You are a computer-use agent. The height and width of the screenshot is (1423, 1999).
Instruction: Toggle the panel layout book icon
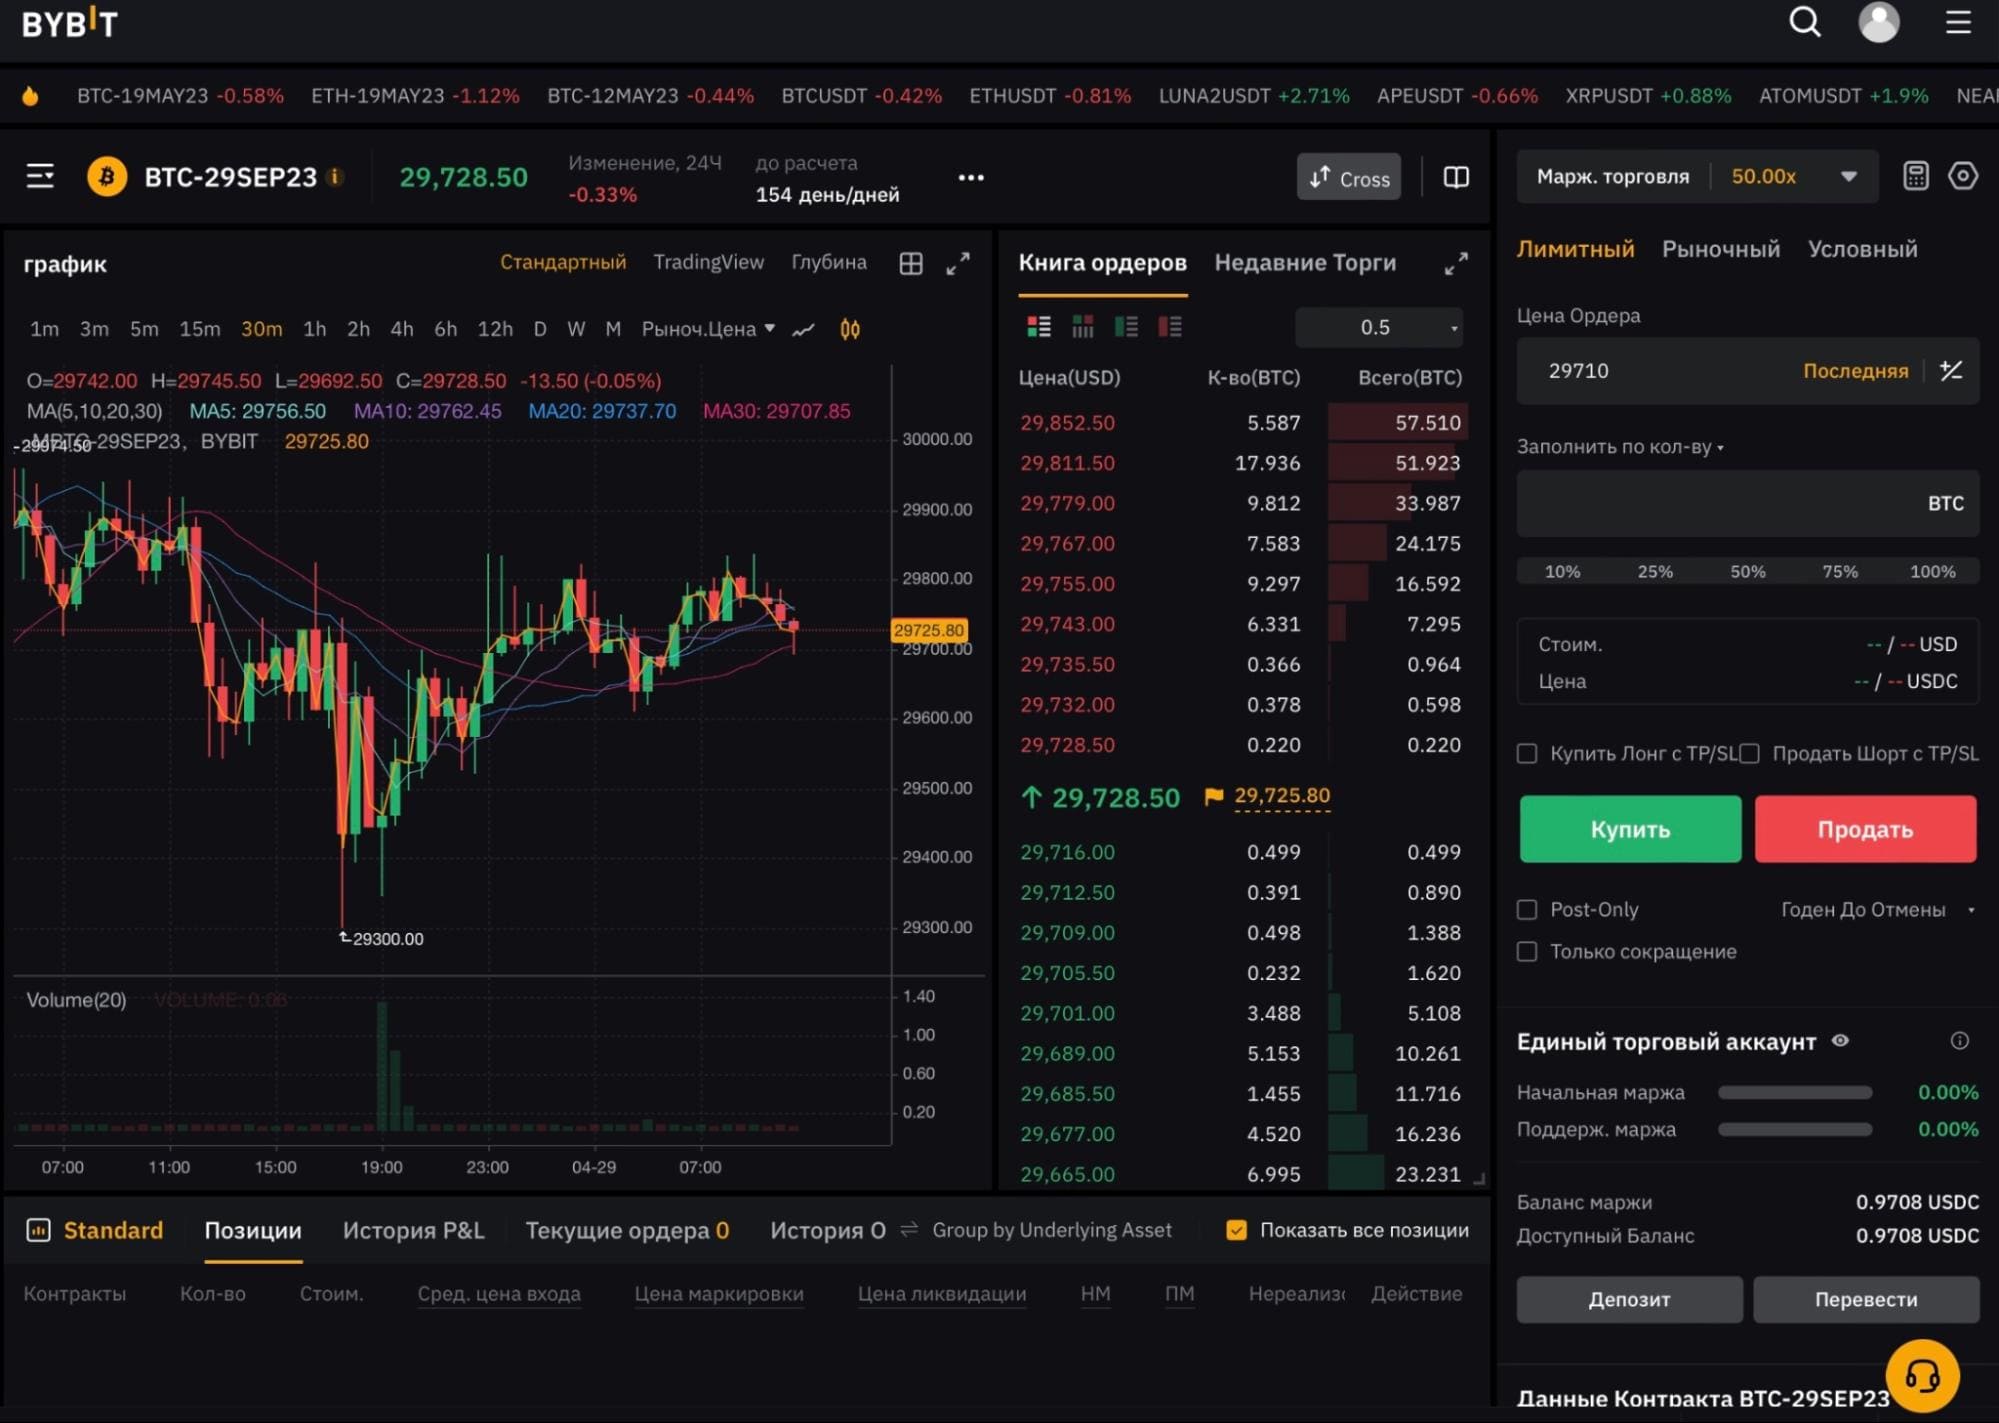pyautogui.click(x=1456, y=177)
